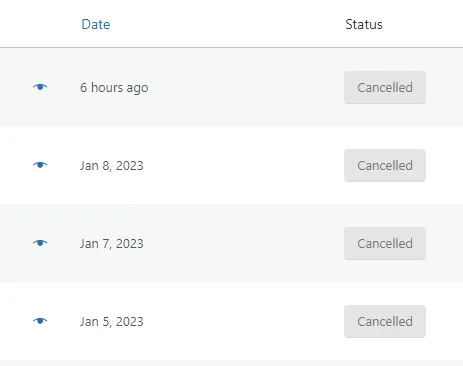Click the '6 hours ago' date text

click(114, 88)
